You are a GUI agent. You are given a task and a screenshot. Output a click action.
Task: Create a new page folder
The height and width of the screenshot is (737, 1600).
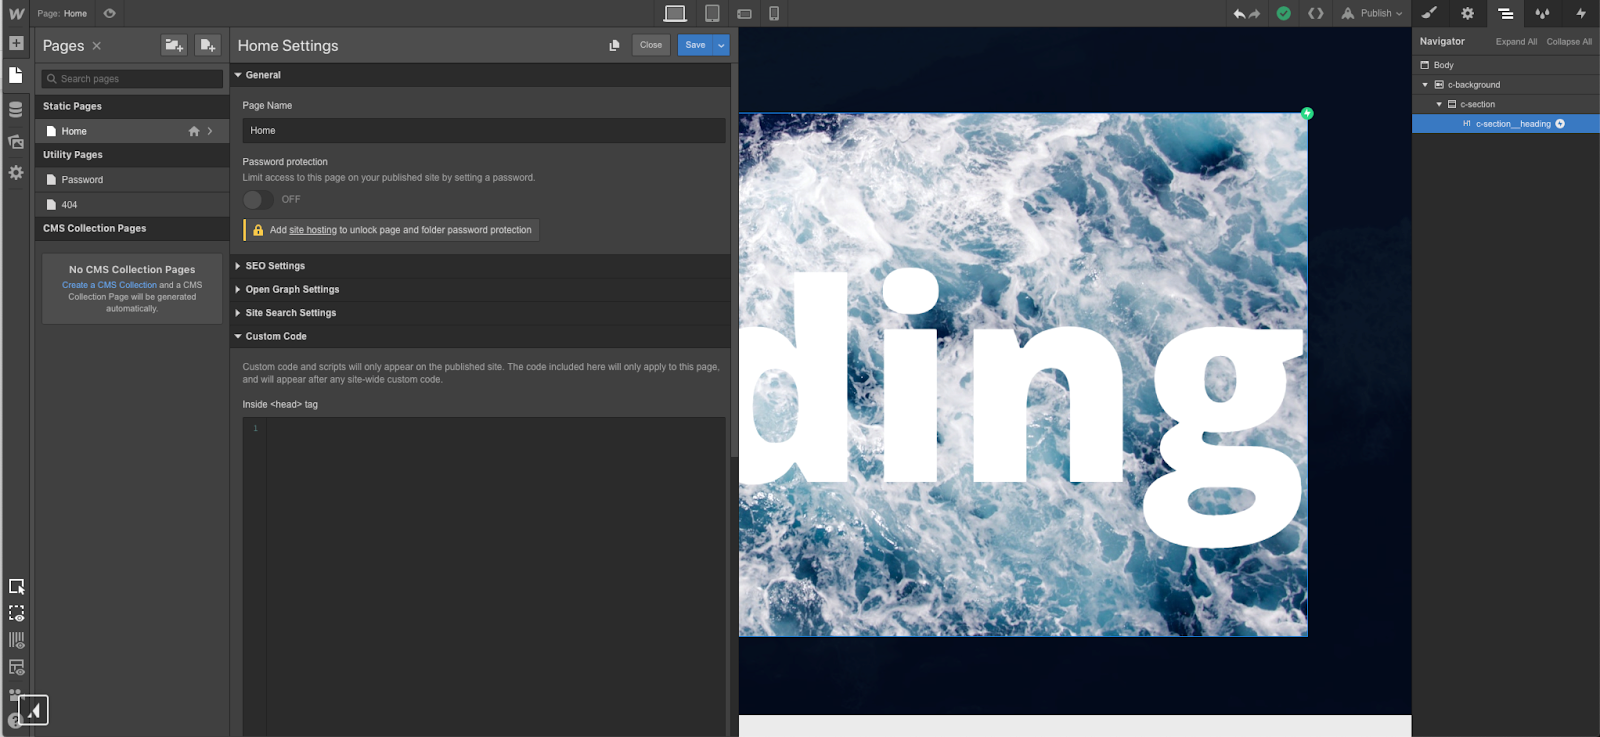pos(174,45)
